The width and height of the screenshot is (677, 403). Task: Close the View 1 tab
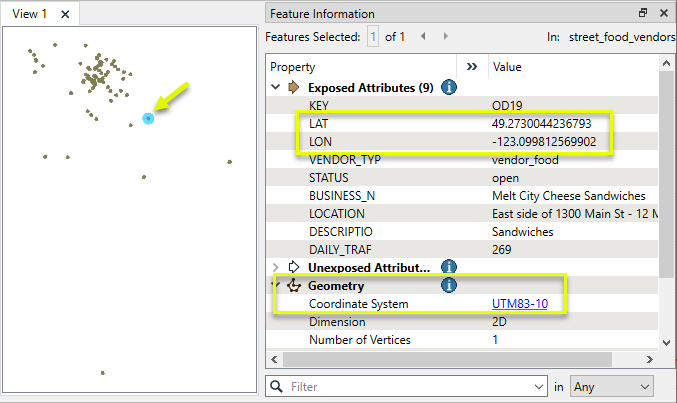point(65,14)
